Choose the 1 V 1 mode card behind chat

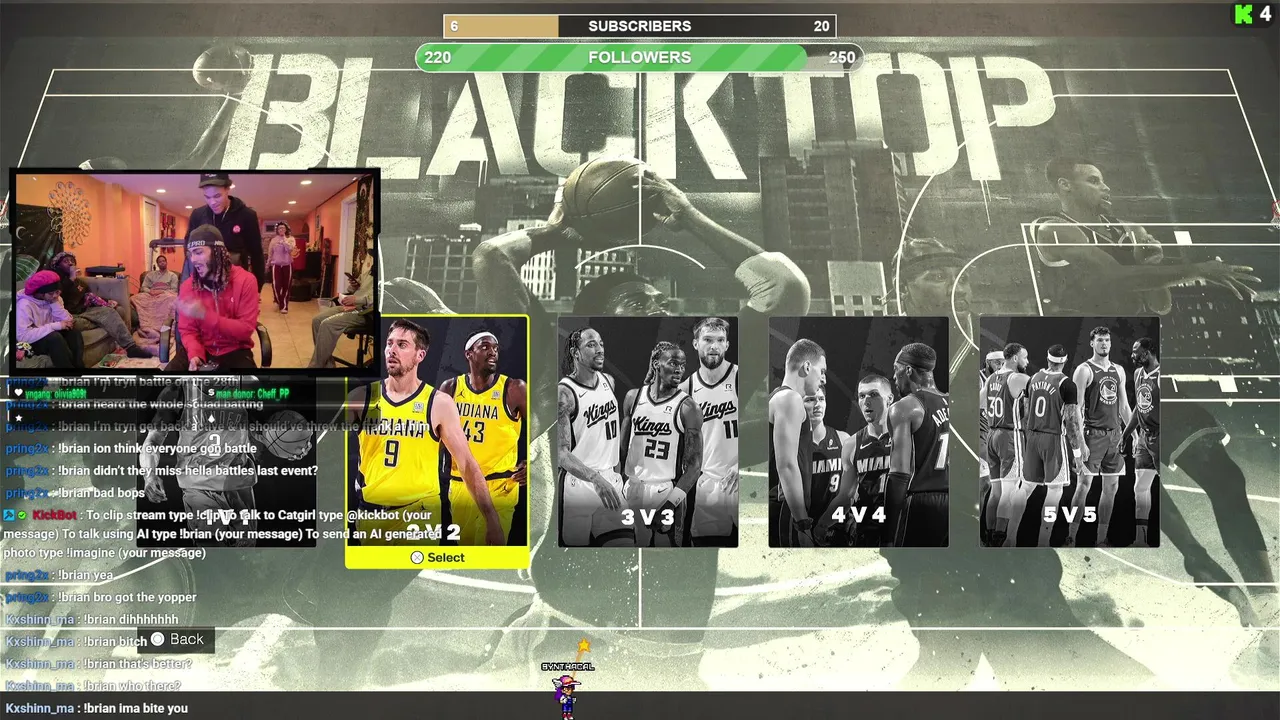pyautogui.click(x=226, y=462)
